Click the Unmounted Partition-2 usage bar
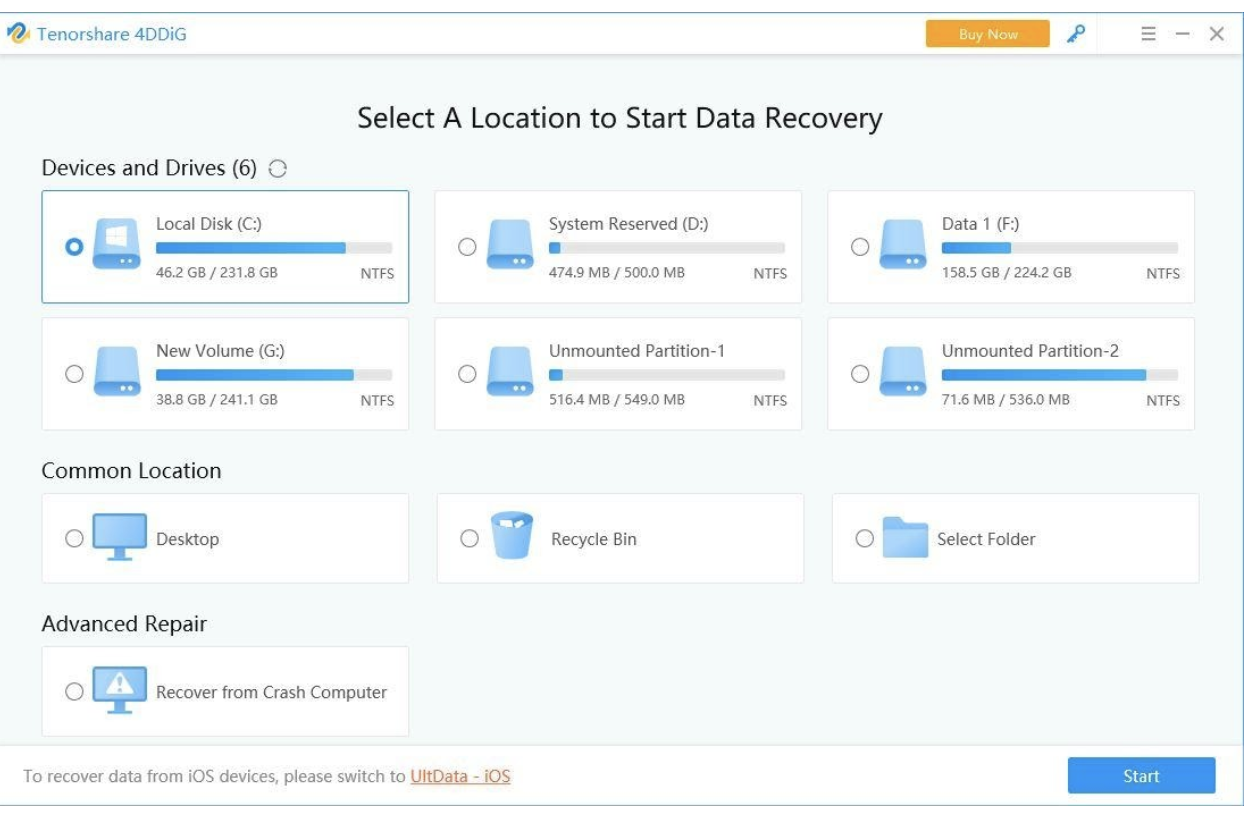Image resolution: width=1250 pixels, height=814 pixels. (1060, 375)
